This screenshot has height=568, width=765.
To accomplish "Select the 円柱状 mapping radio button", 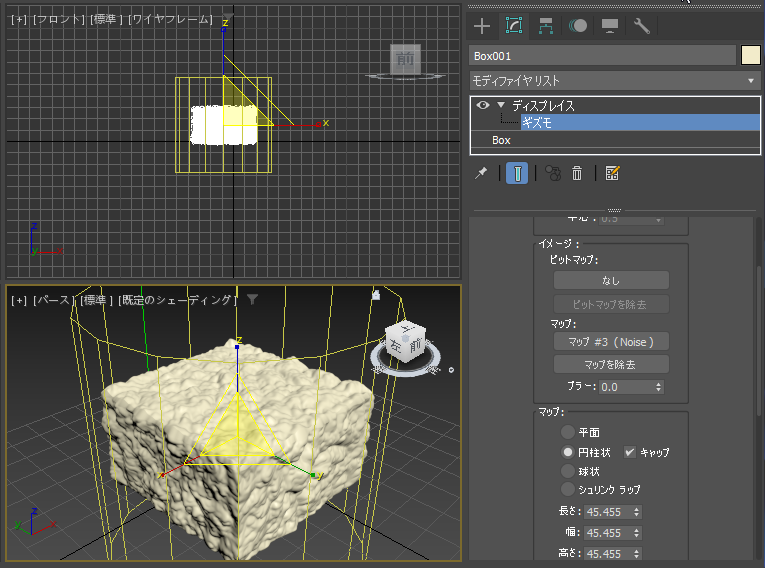I will (567, 452).
